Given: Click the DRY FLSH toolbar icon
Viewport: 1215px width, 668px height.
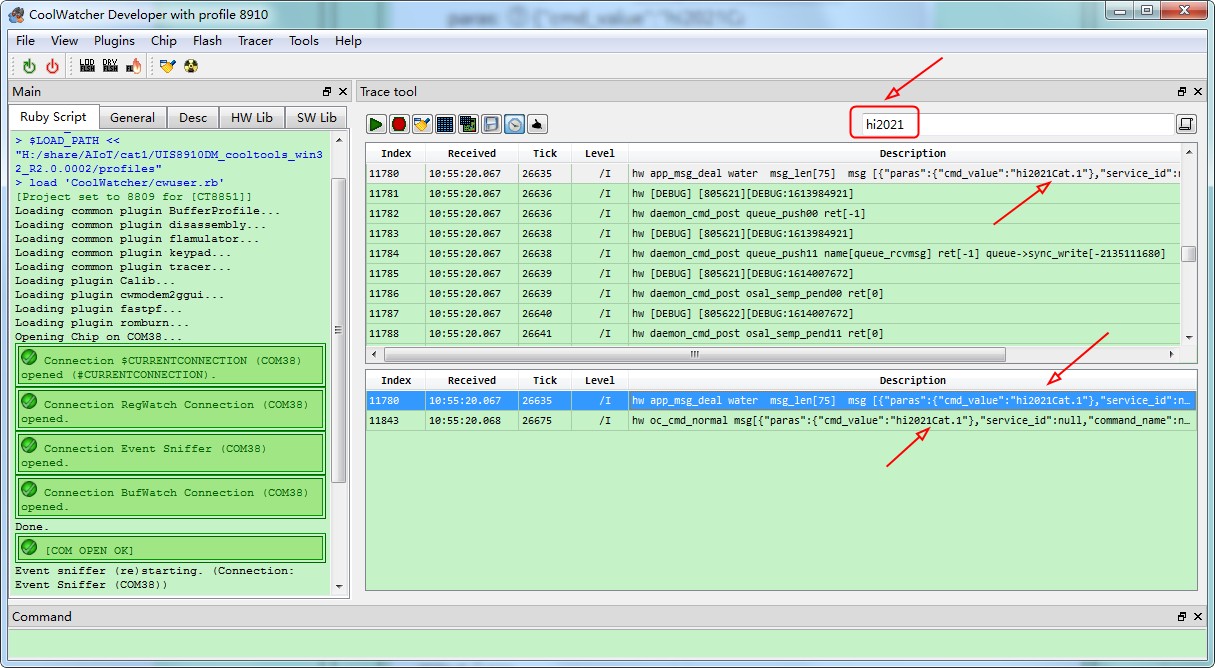Looking at the screenshot, I should 110,66.
